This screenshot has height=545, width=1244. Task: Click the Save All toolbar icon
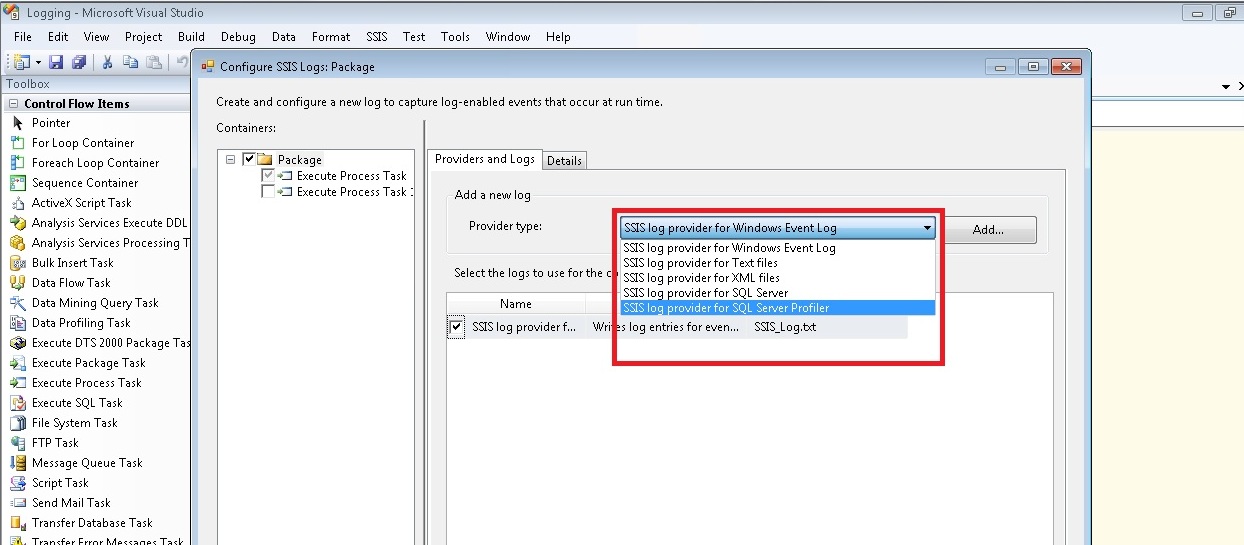coord(78,62)
